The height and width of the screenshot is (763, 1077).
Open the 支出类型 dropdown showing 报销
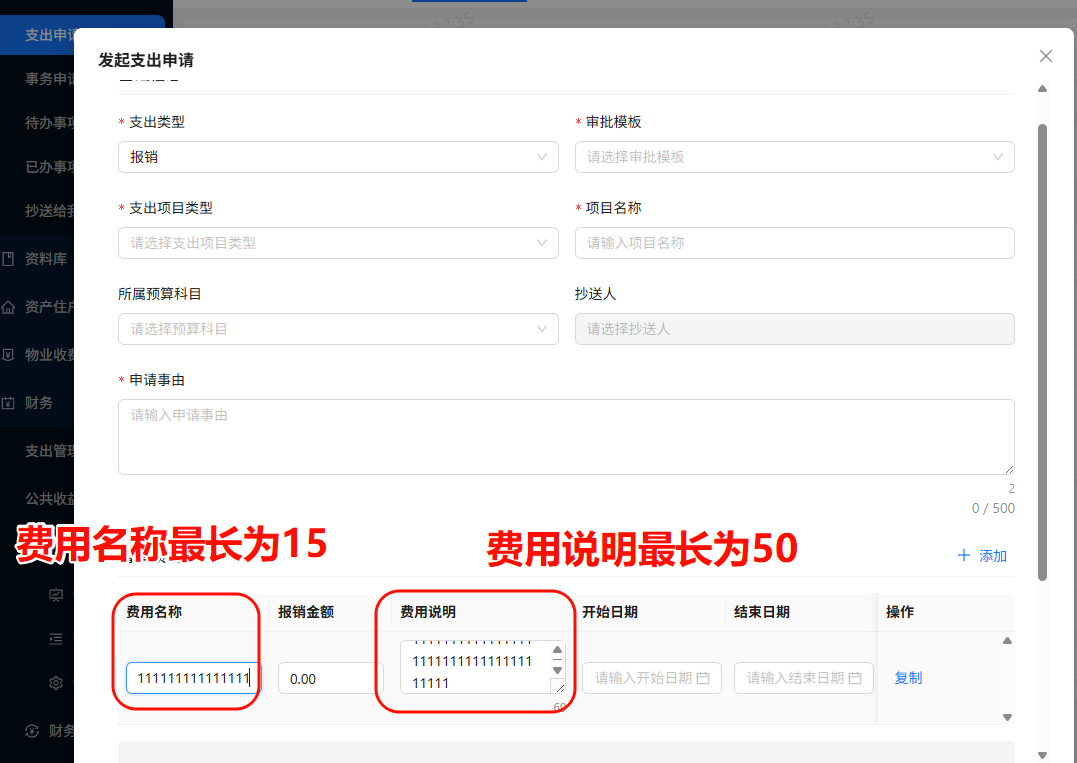[338, 157]
